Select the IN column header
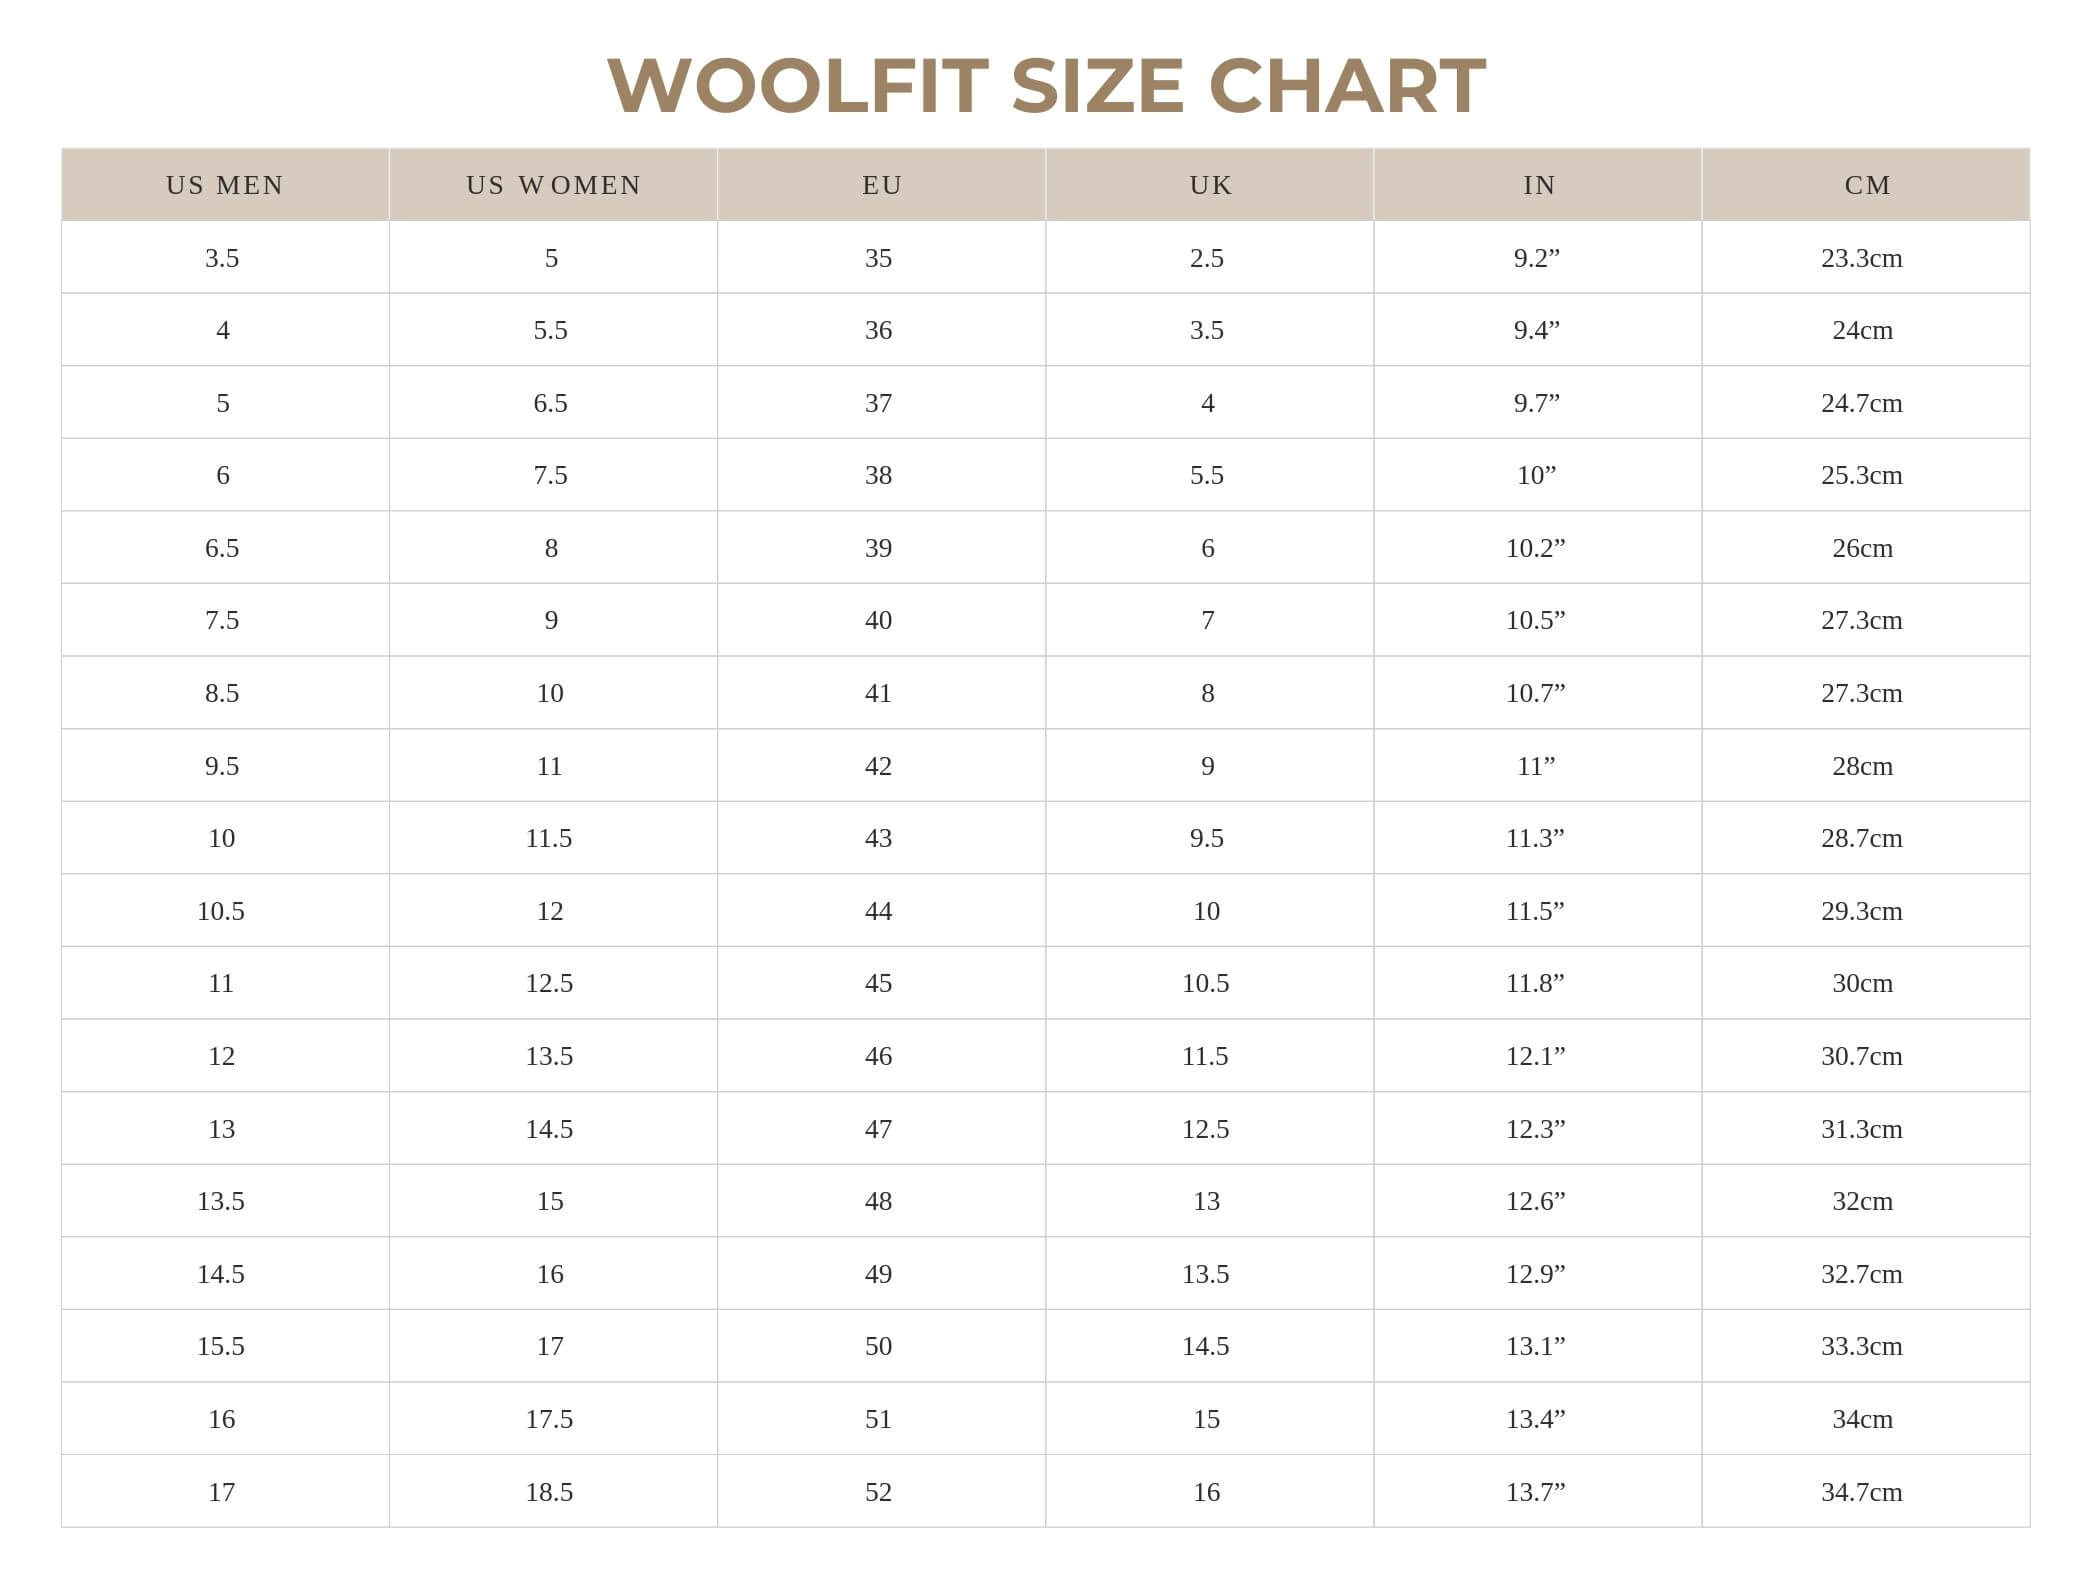This screenshot has height=1570, width=2092. click(1538, 185)
